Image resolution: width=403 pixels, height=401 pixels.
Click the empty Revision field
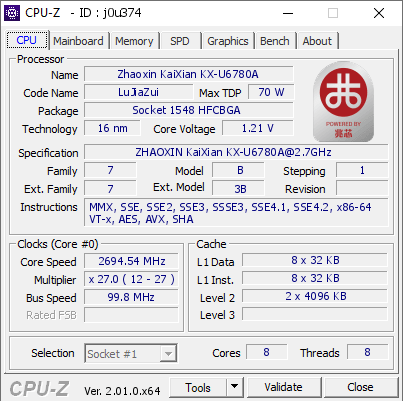coord(362,188)
